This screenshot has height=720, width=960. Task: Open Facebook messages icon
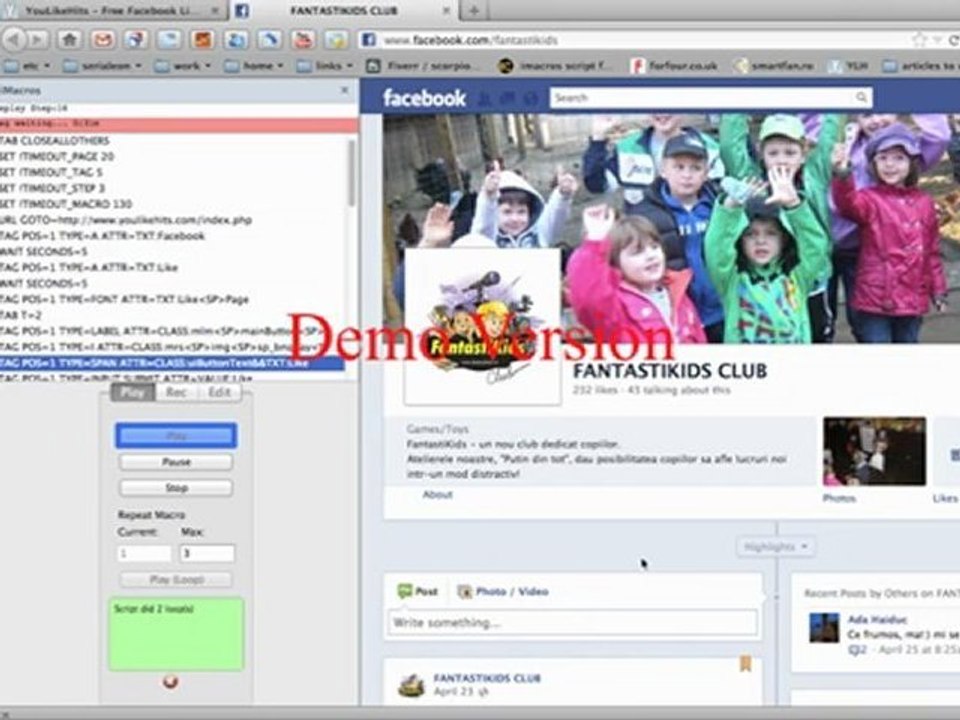click(x=507, y=98)
